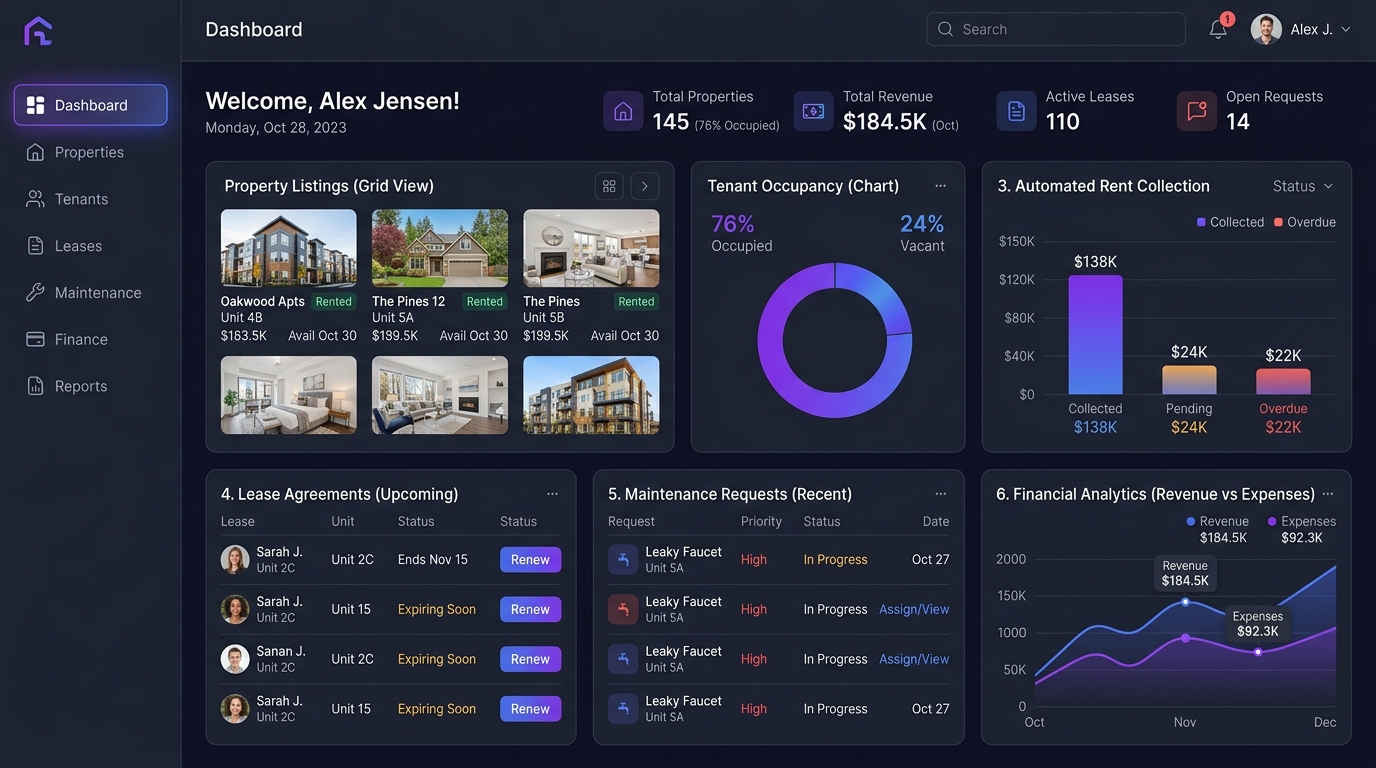Show Reports from the sidebar
Viewport: 1376px width, 768px height.
pyautogui.click(x=90, y=386)
